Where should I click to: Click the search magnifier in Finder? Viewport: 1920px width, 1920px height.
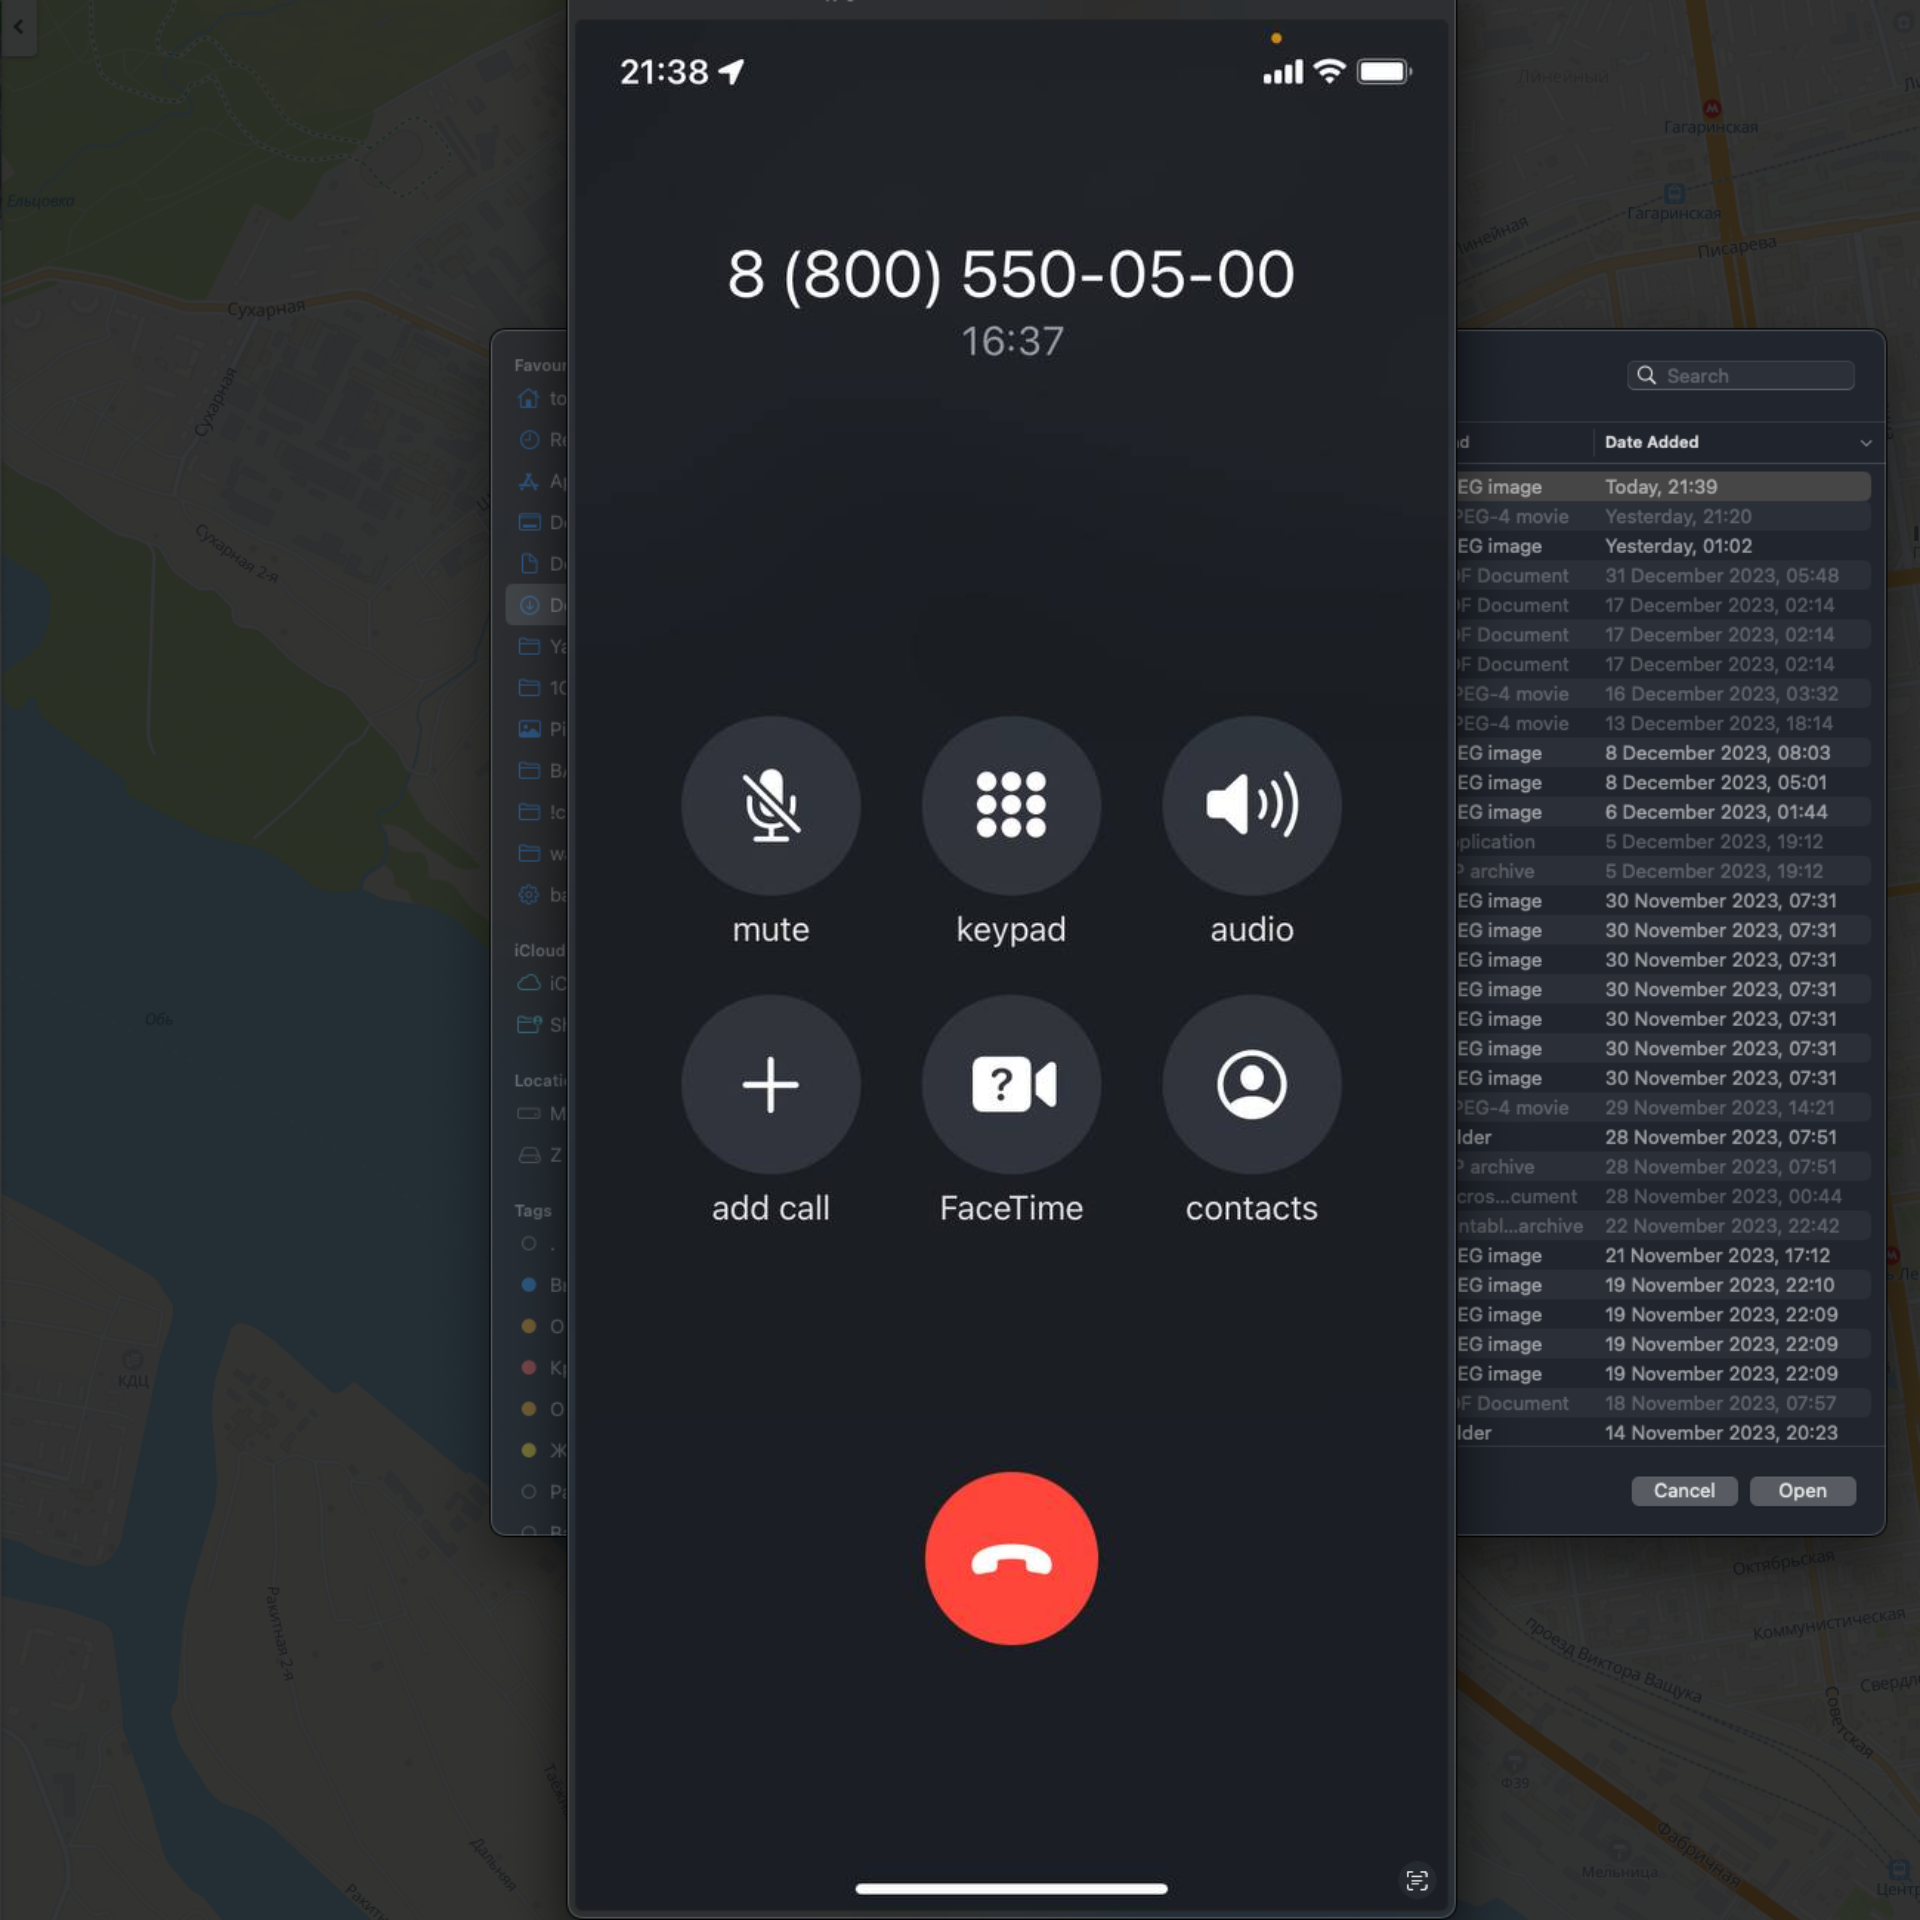(x=1646, y=375)
